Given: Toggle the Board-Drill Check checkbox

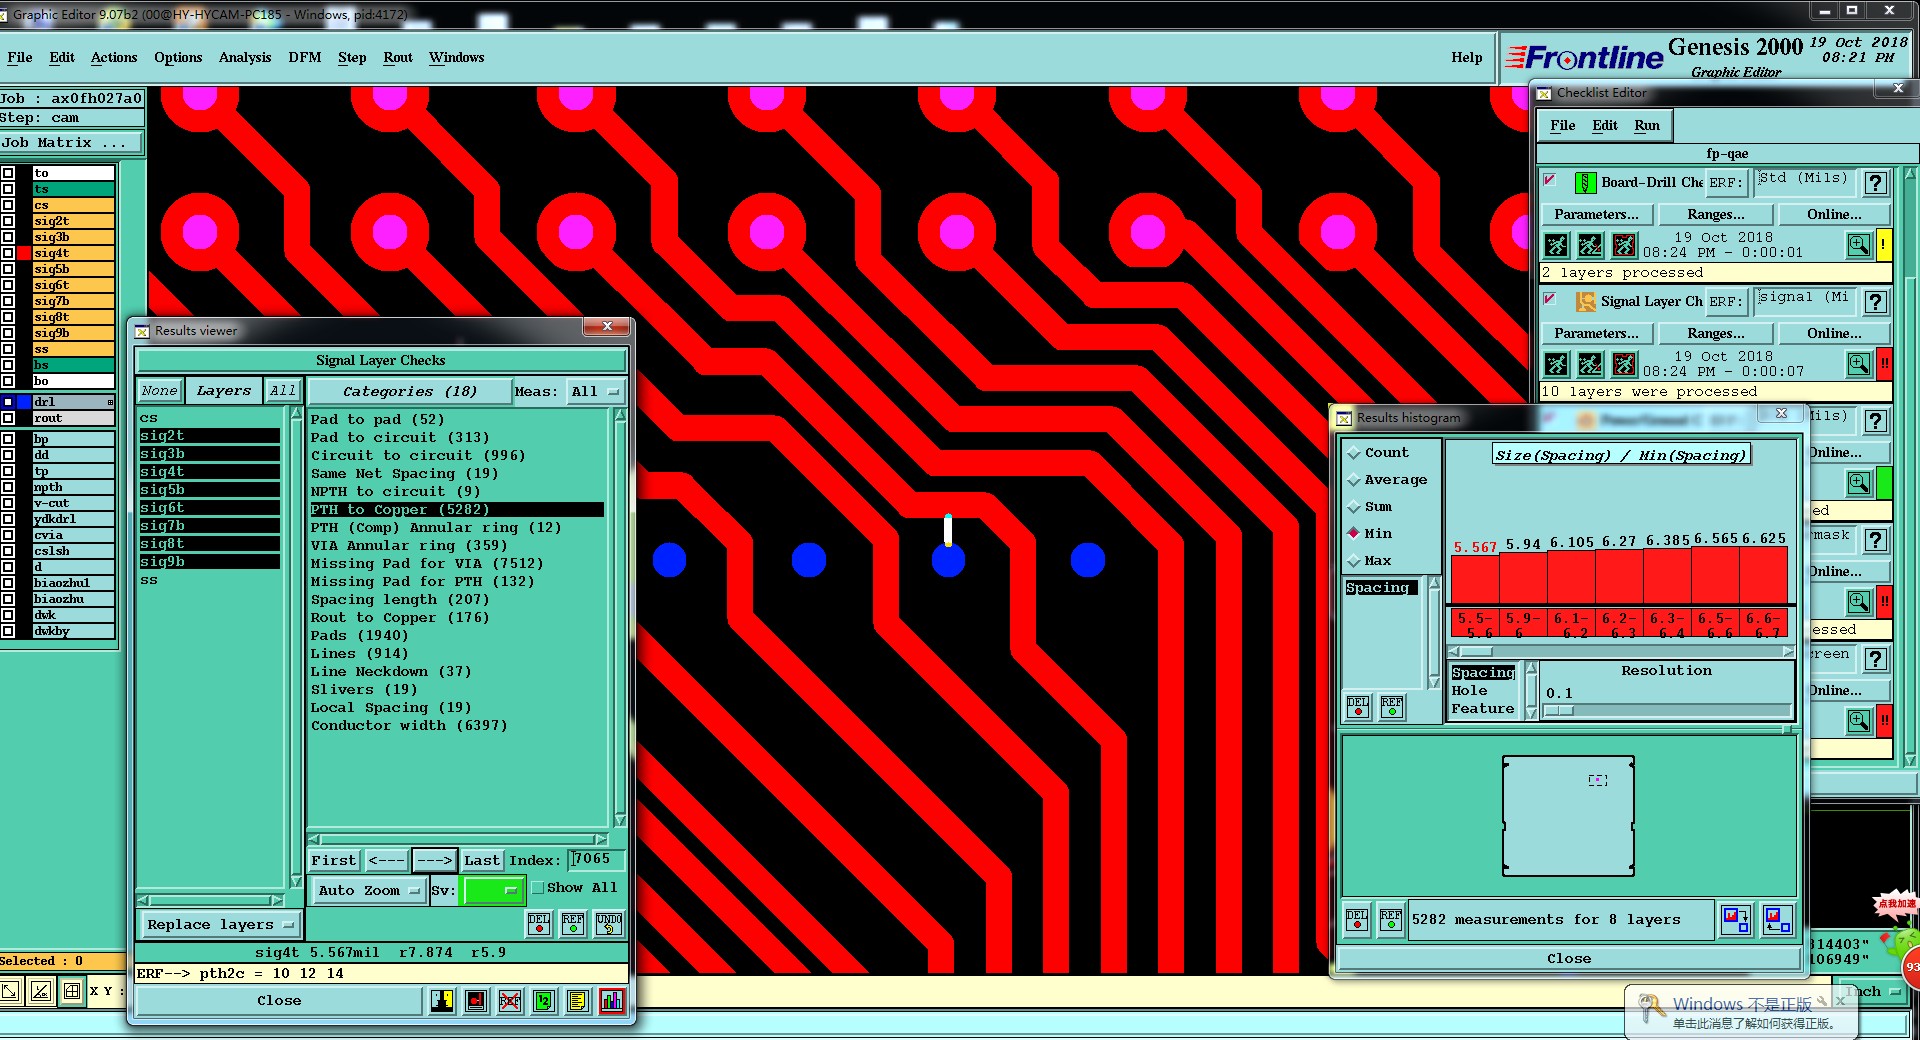Looking at the screenshot, I should pyautogui.click(x=1550, y=181).
